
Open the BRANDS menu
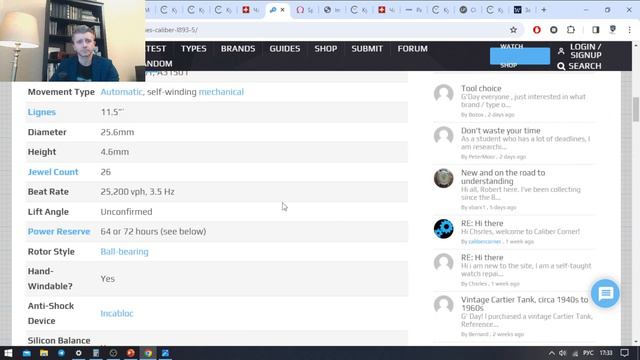pos(238,49)
